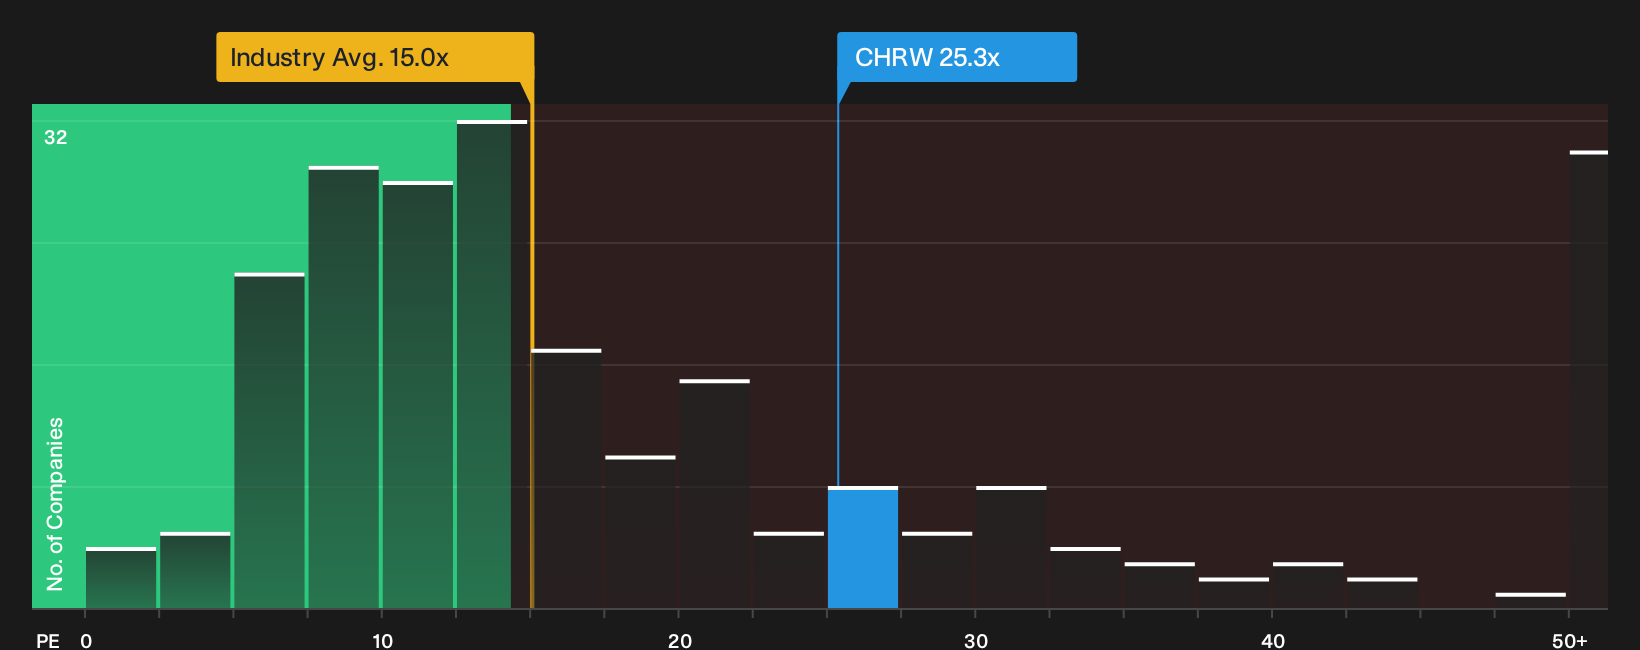Click the orange industry average vertical line
The width and height of the screenshot is (1640, 650).
click(532, 345)
